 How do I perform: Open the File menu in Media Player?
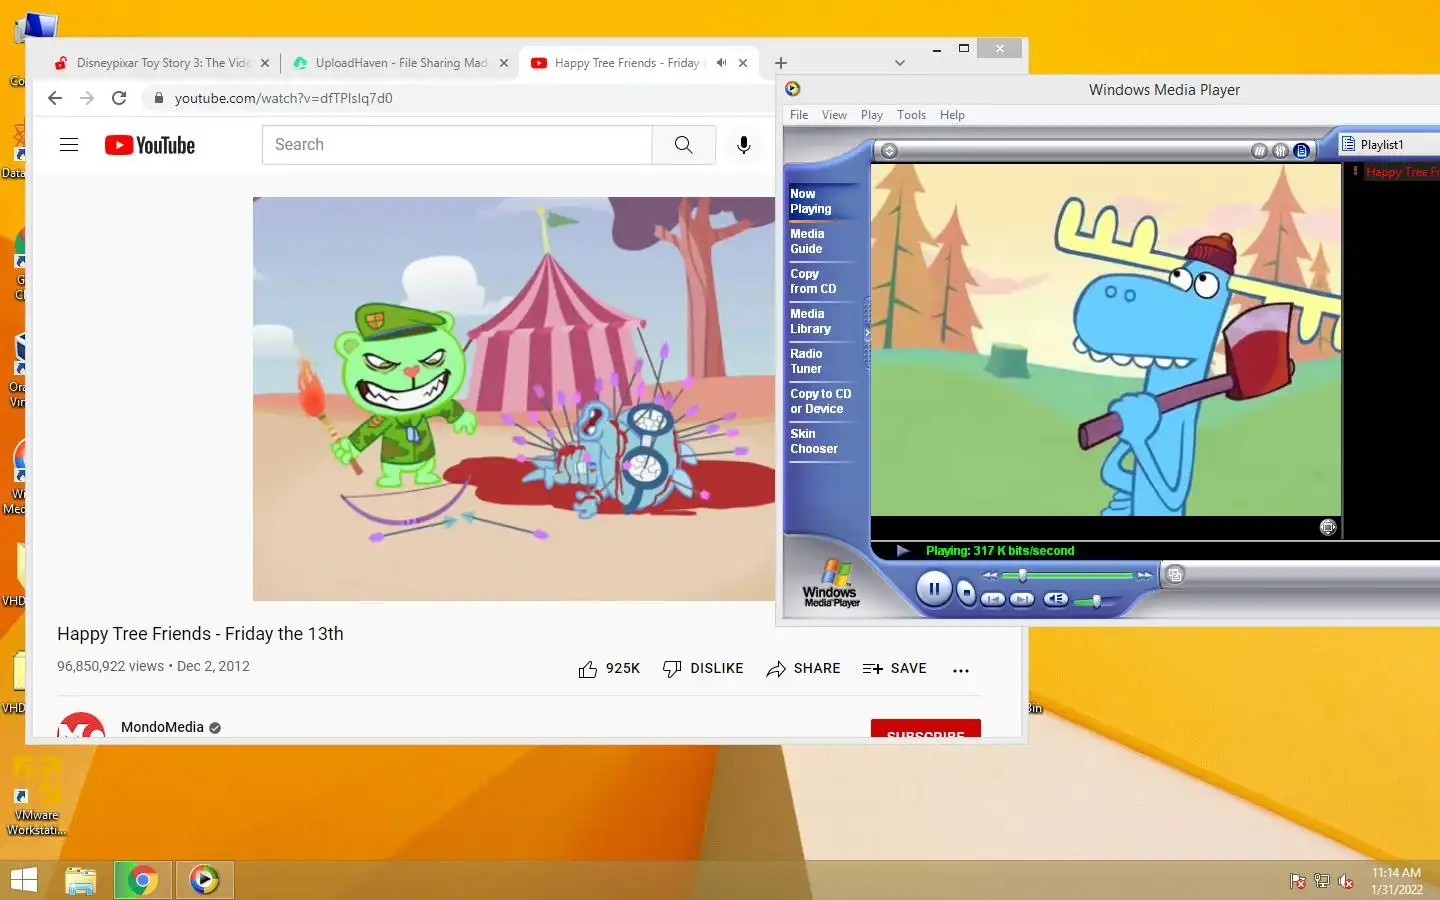799,115
